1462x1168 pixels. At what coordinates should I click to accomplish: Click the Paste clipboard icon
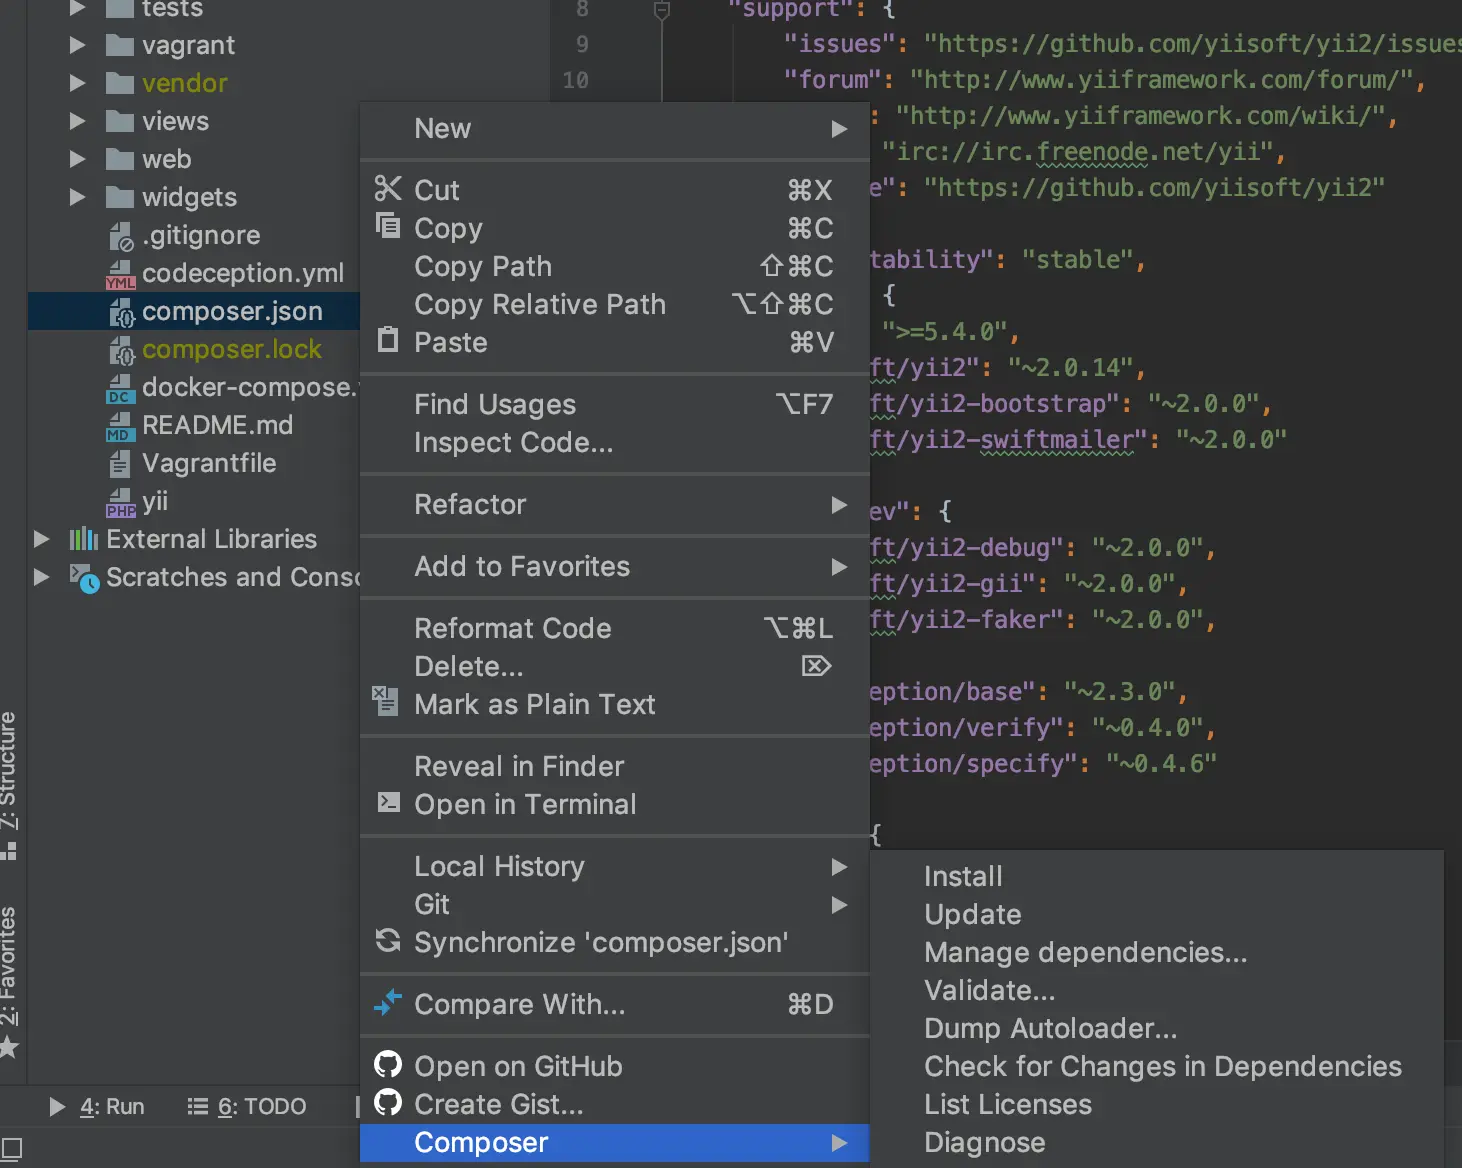pos(387,340)
